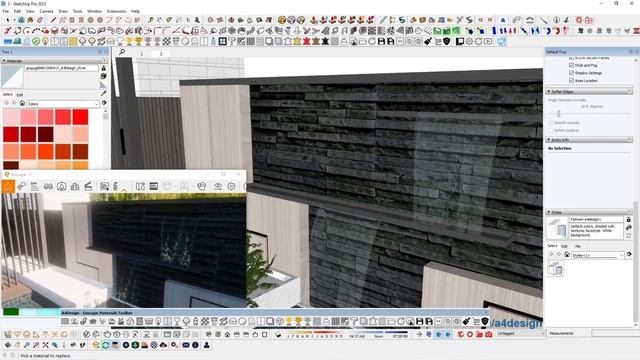Collapse the Styles panel
Screen dimensions: 640x360
[549, 212]
